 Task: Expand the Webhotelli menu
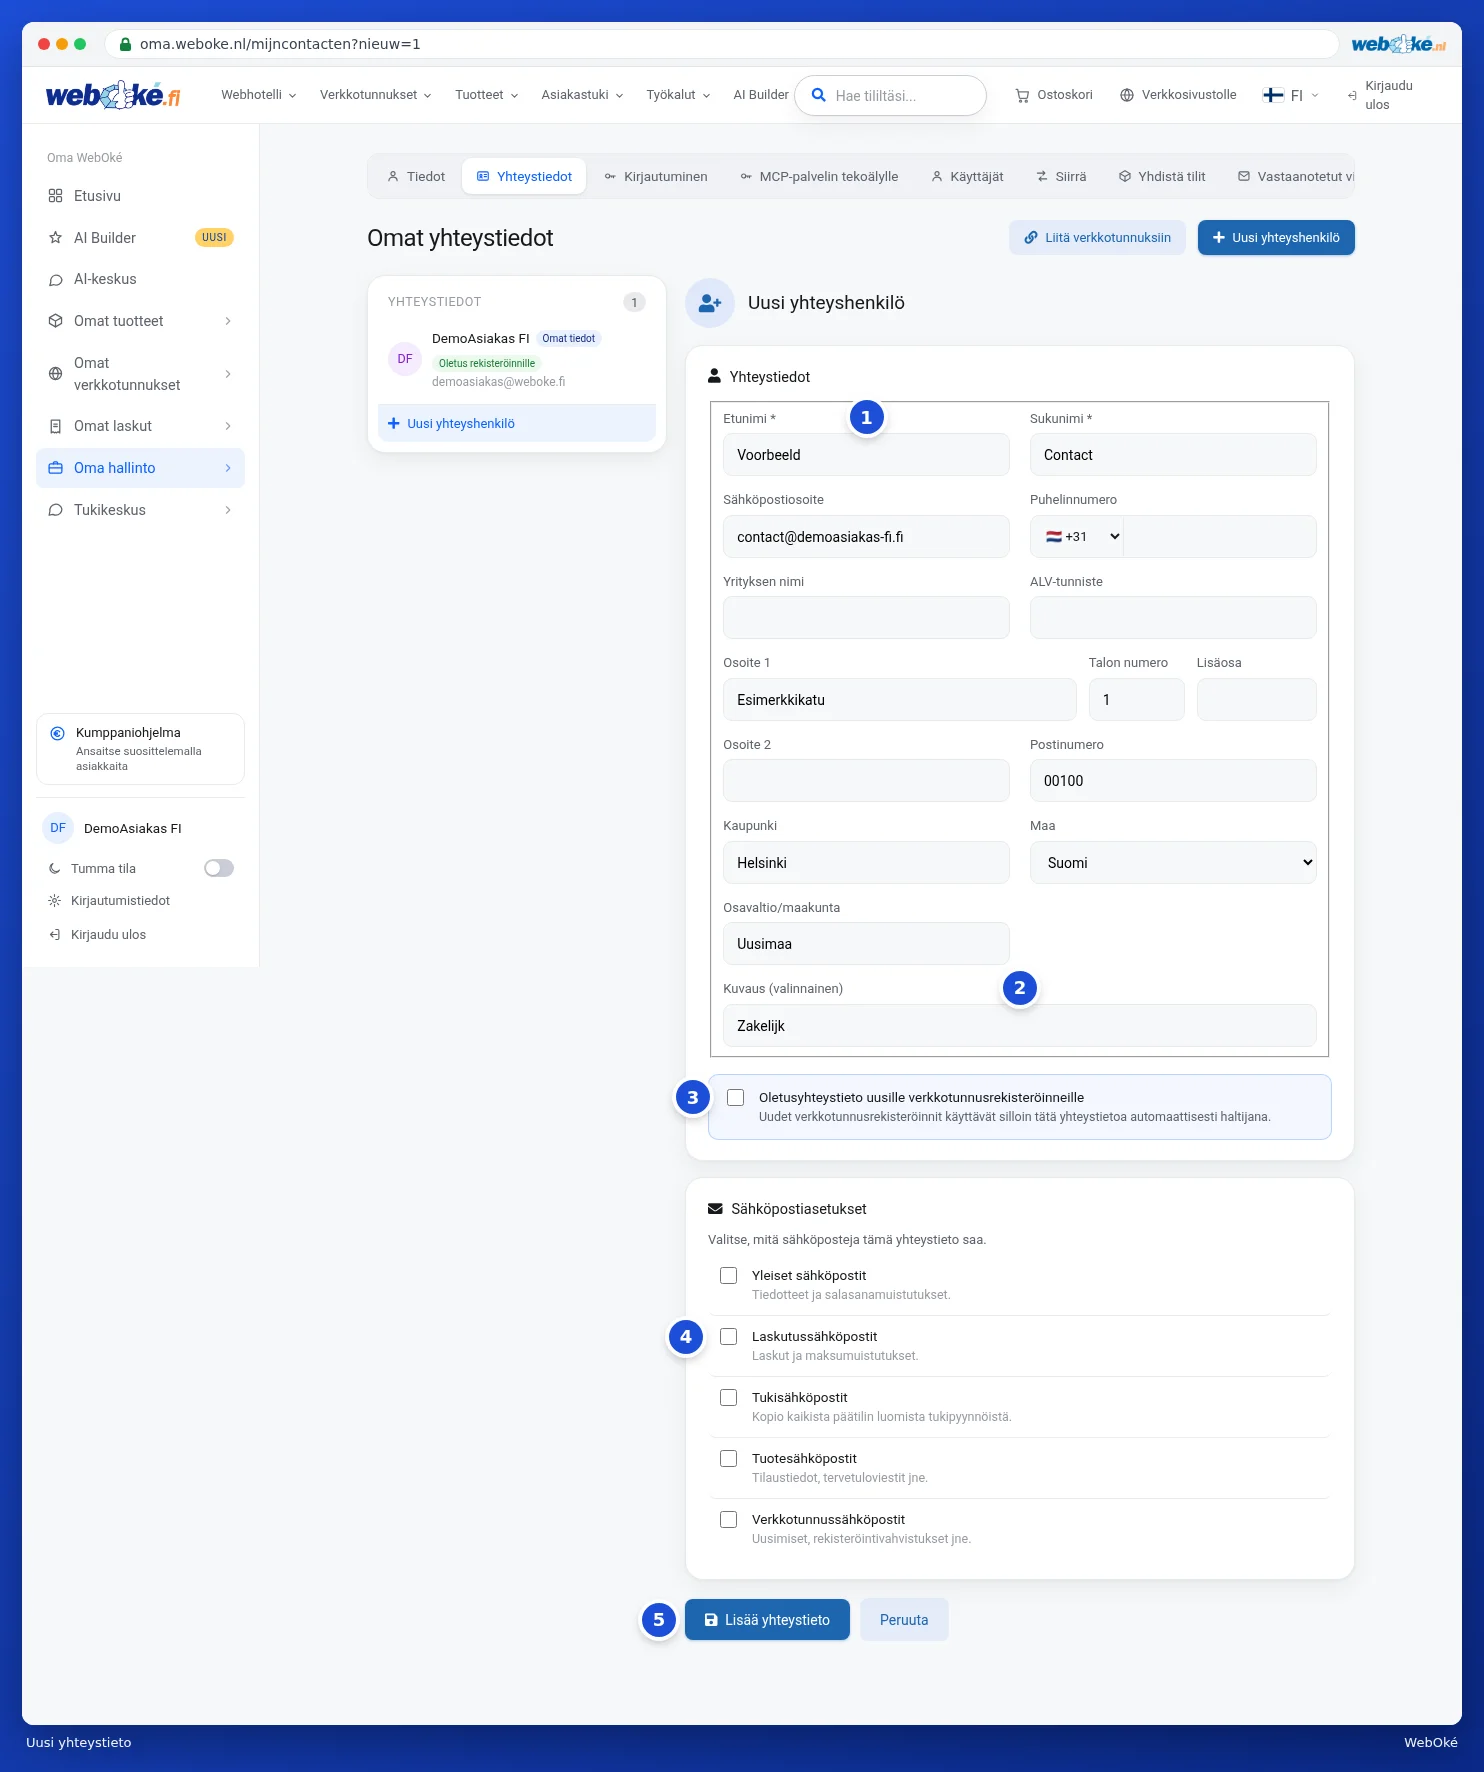click(x=259, y=95)
